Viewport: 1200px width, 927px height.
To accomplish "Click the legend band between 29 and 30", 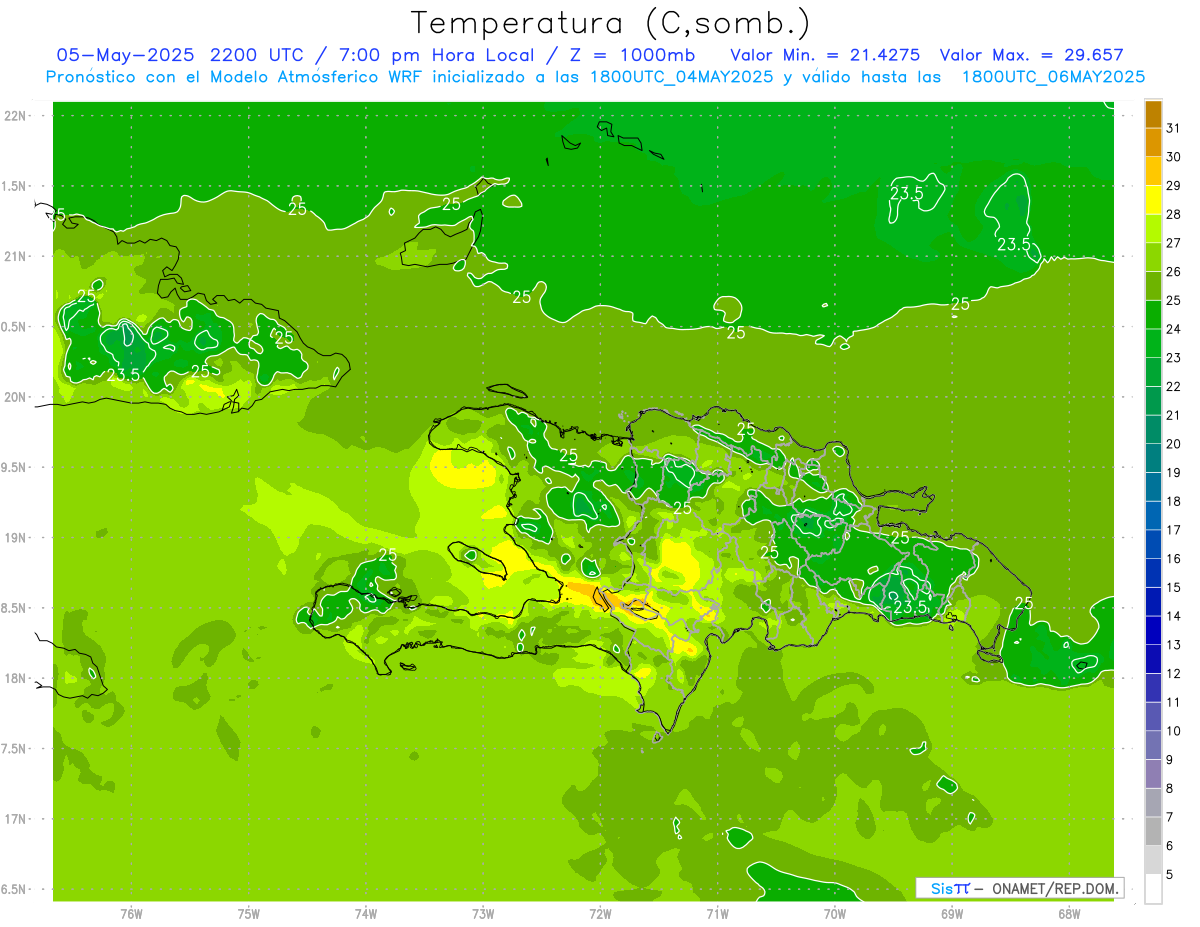I will click(1153, 171).
